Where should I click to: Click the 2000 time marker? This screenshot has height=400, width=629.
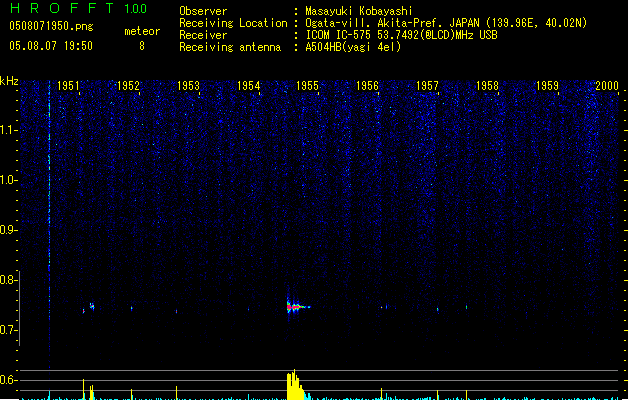tap(607, 86)
